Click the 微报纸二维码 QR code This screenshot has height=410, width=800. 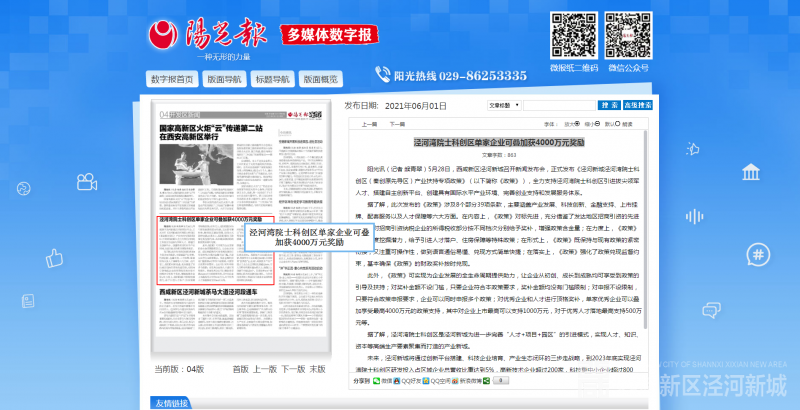[574, 35]
